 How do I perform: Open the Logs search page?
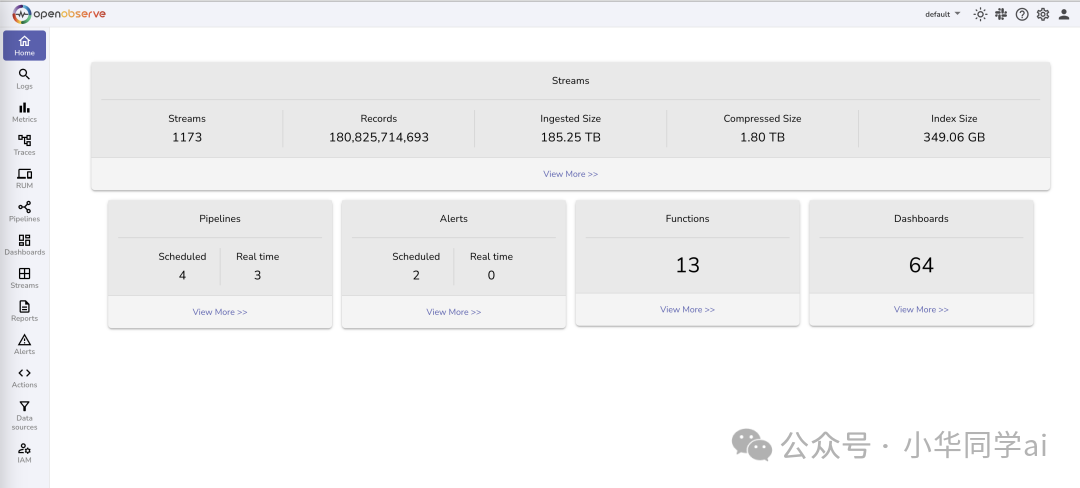coord(24,78)
